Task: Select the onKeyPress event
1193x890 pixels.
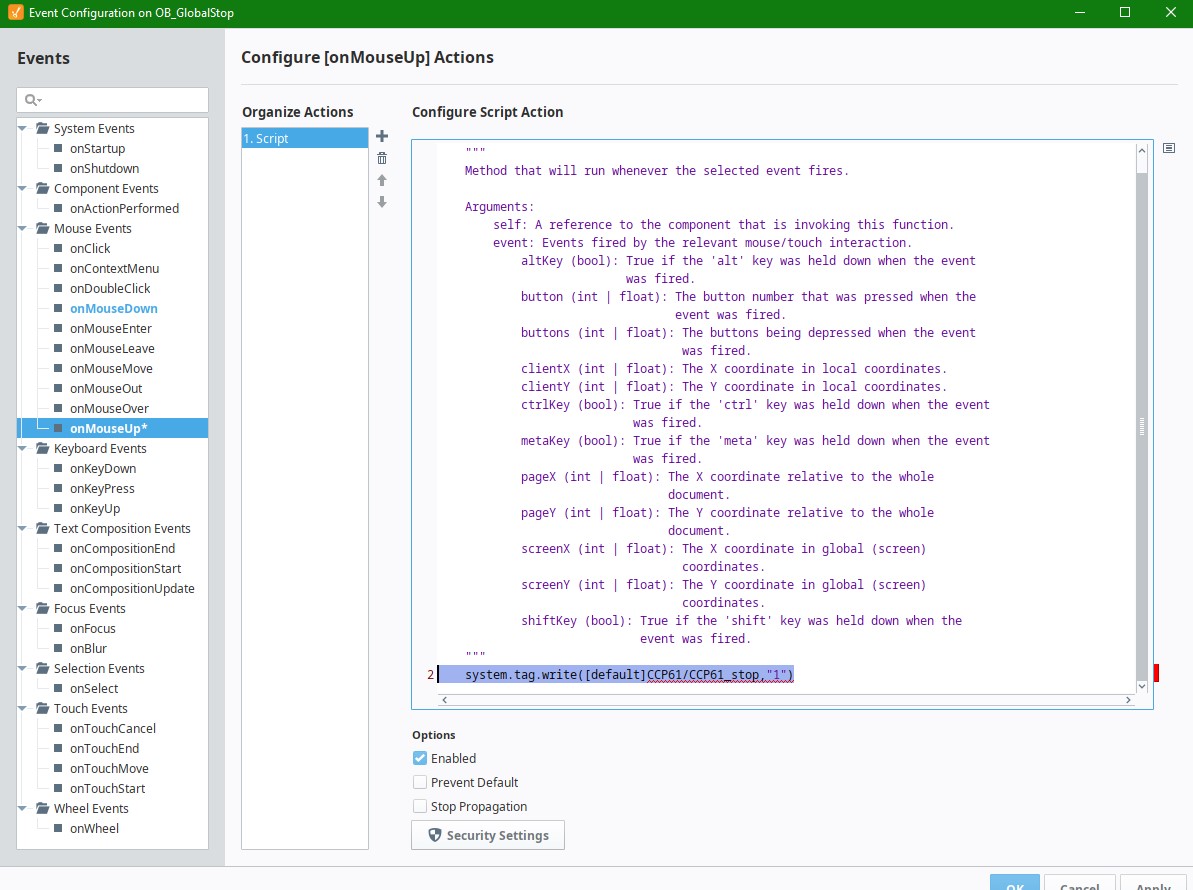Action: (x=102, y=488)
